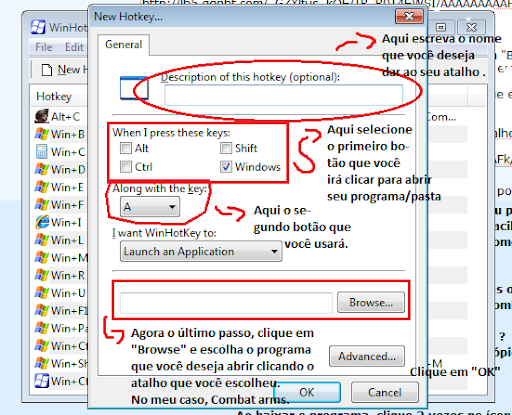Select the Win+B hotkey icon
This screenshot has width=512, height=415.
(42, 134)
